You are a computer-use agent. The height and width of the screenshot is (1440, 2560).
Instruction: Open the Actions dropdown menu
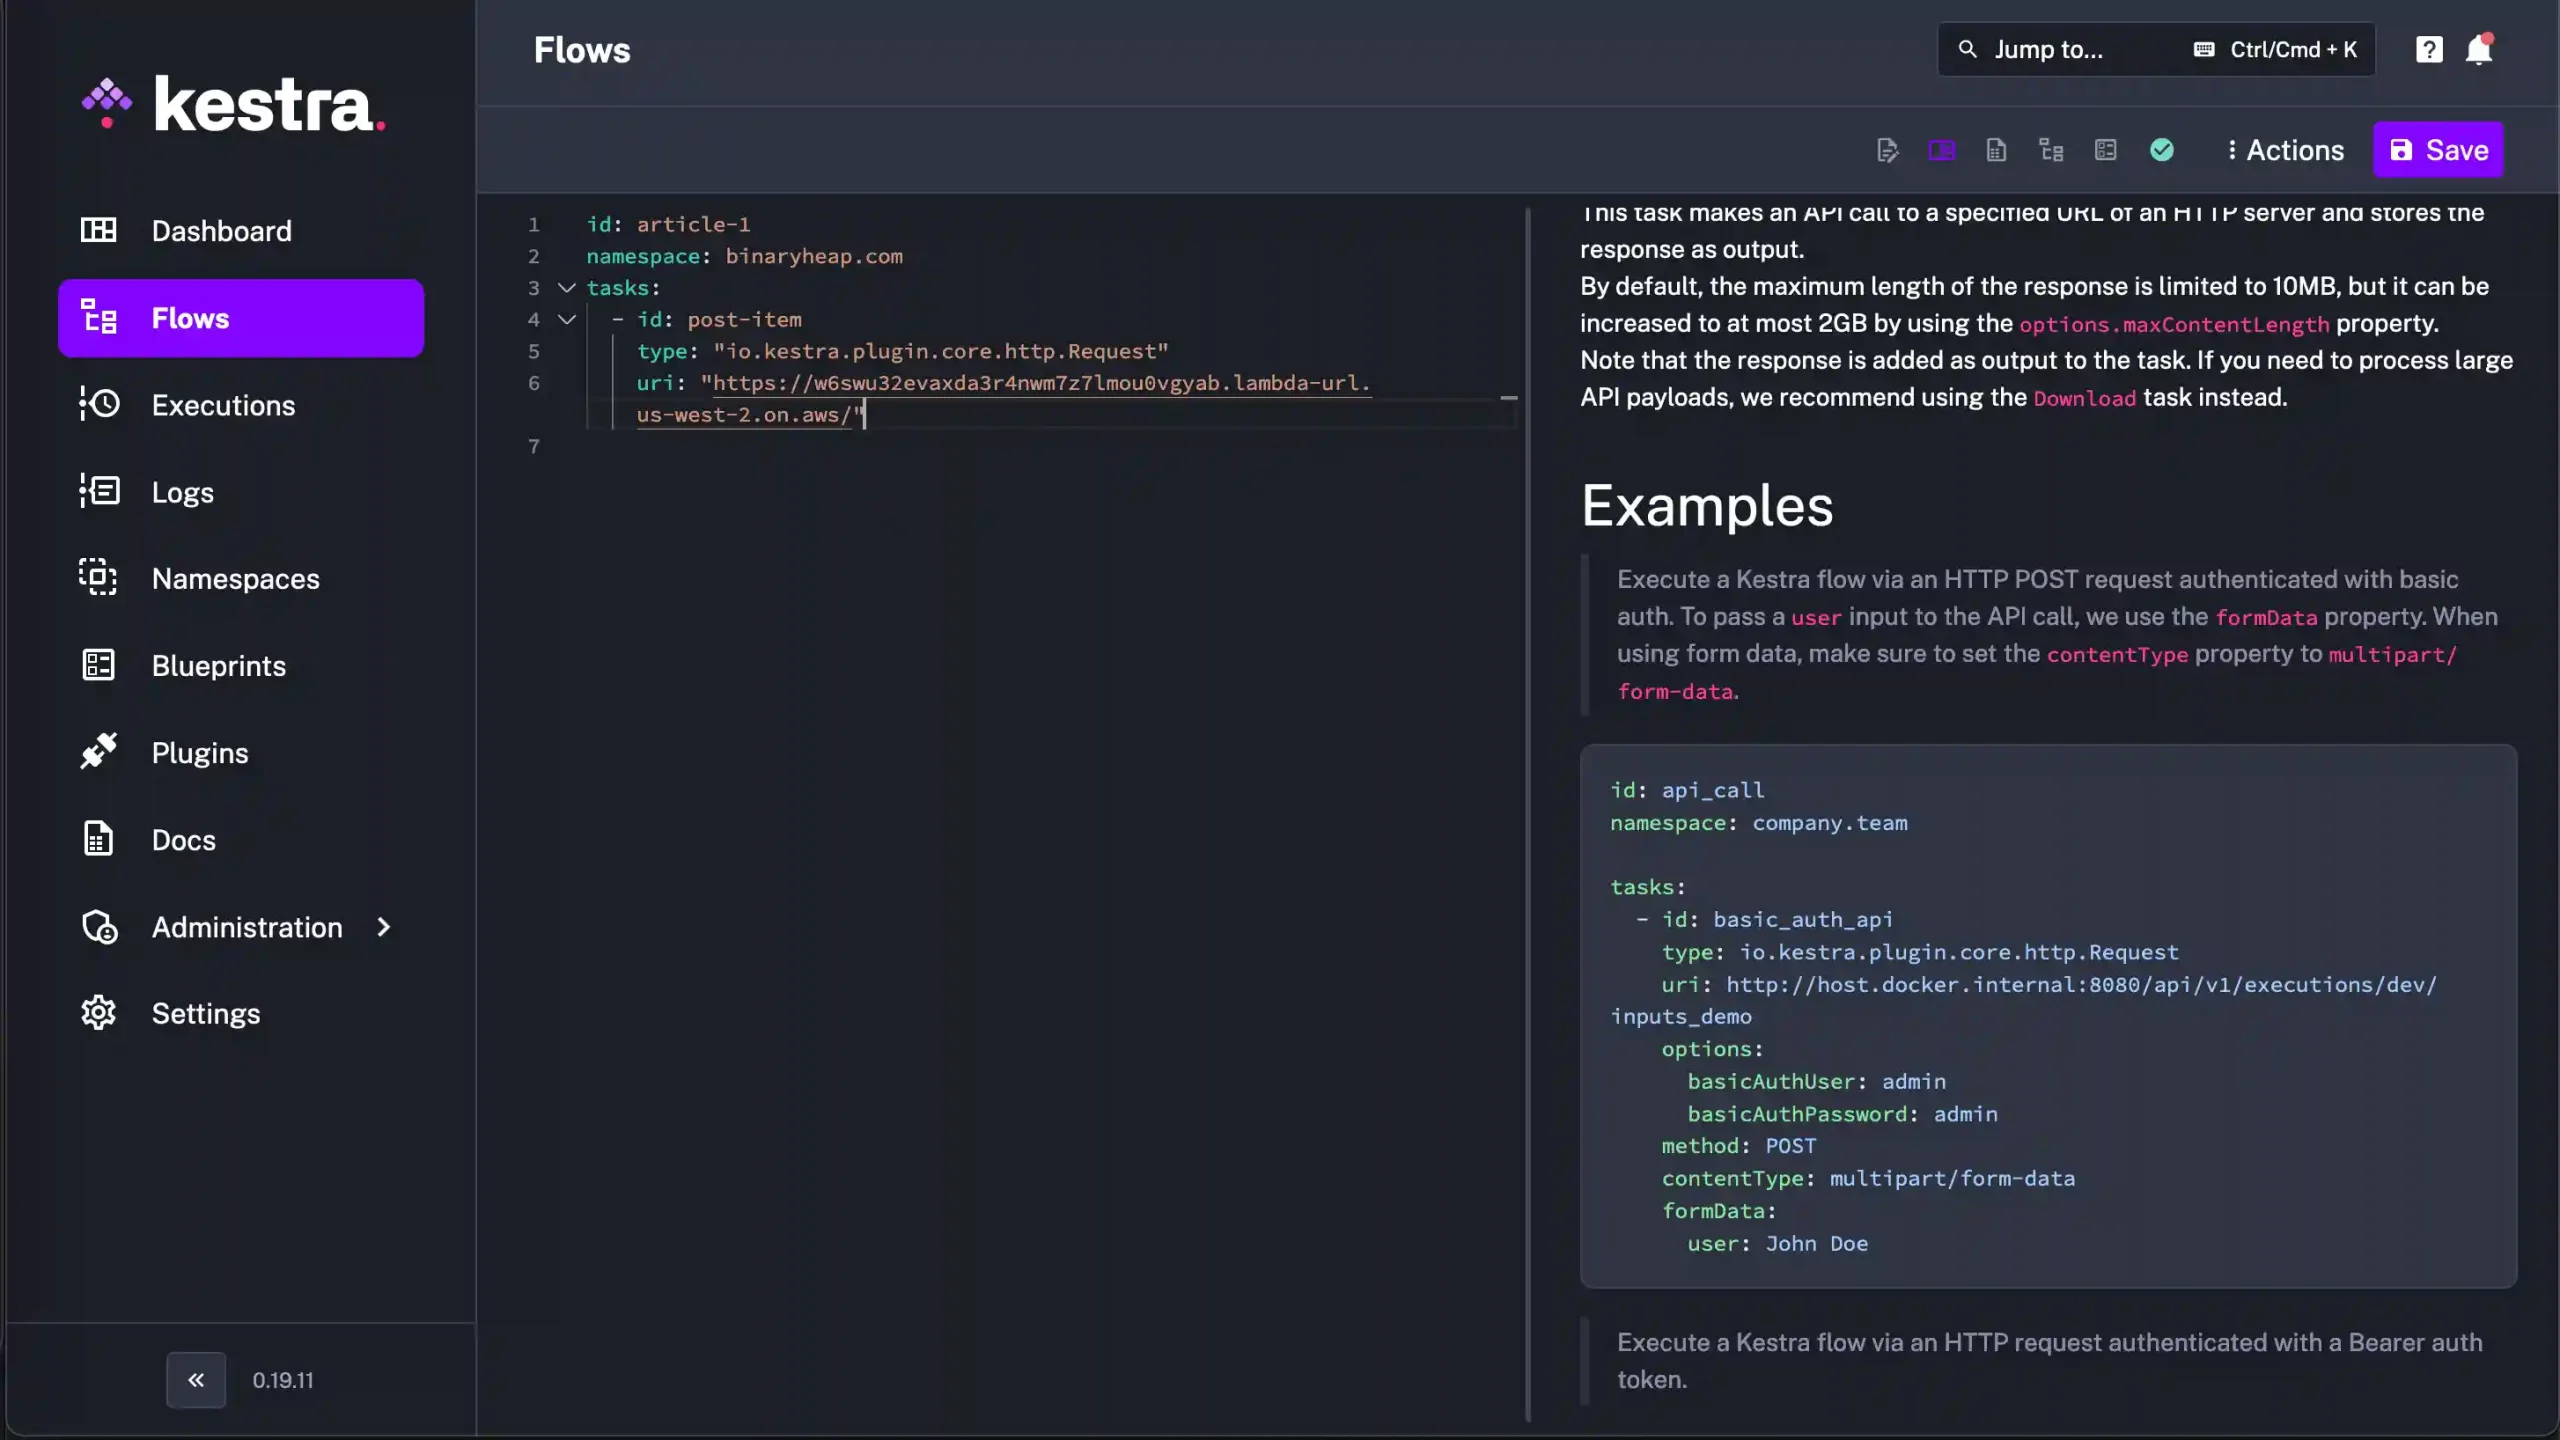point(2285,150)
